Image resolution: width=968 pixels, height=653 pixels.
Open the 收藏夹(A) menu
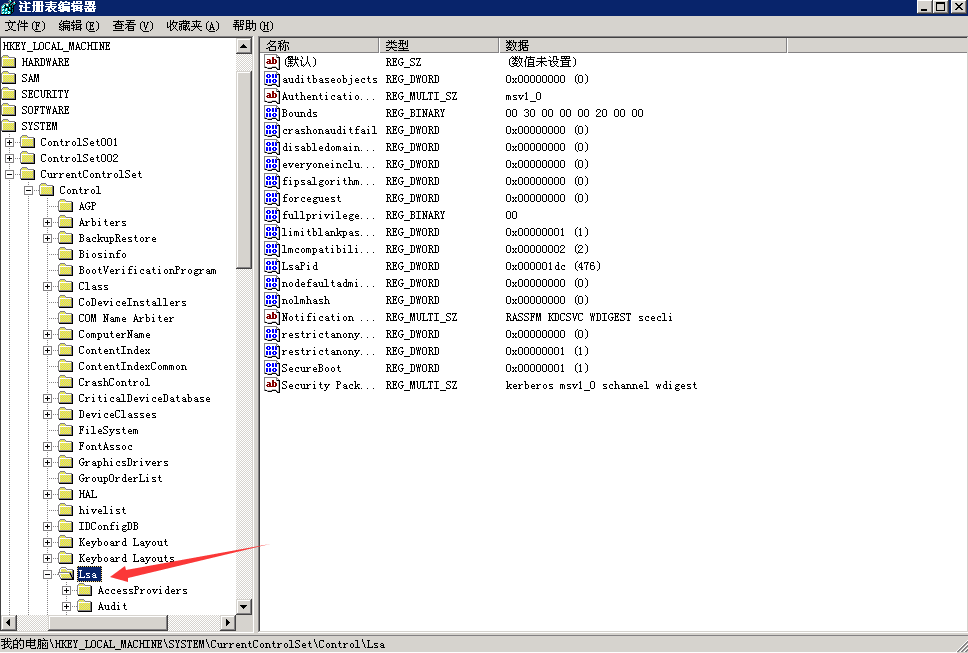tap(193, 26)
